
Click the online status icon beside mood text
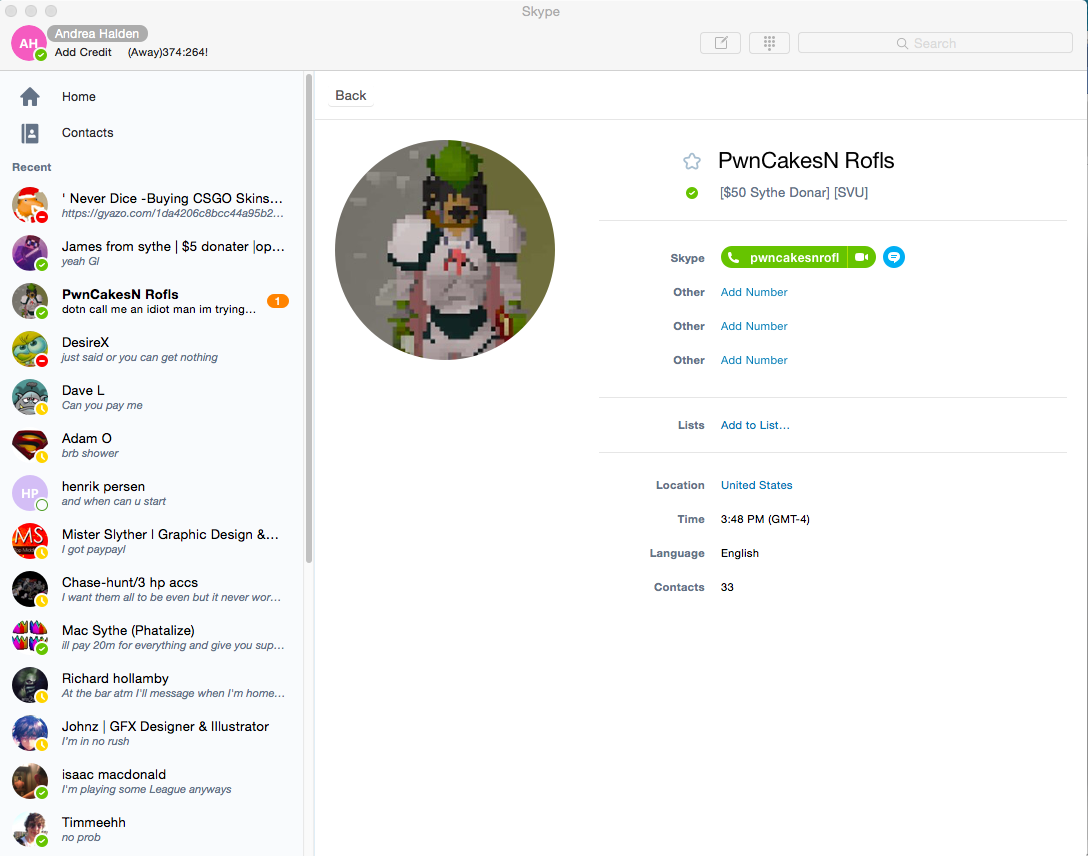point(692,193)
